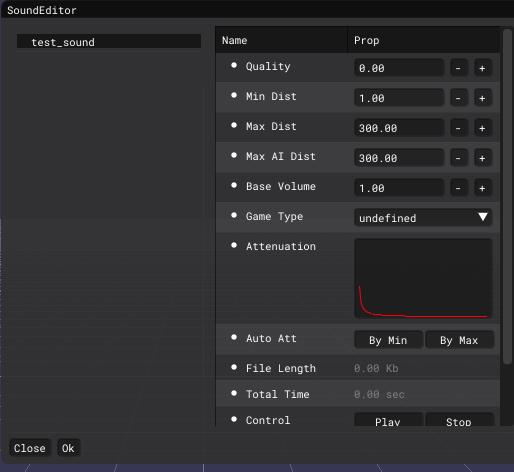Click the Auto Att row label
This screenshot has height=472, width=514.
coord(271,338)
